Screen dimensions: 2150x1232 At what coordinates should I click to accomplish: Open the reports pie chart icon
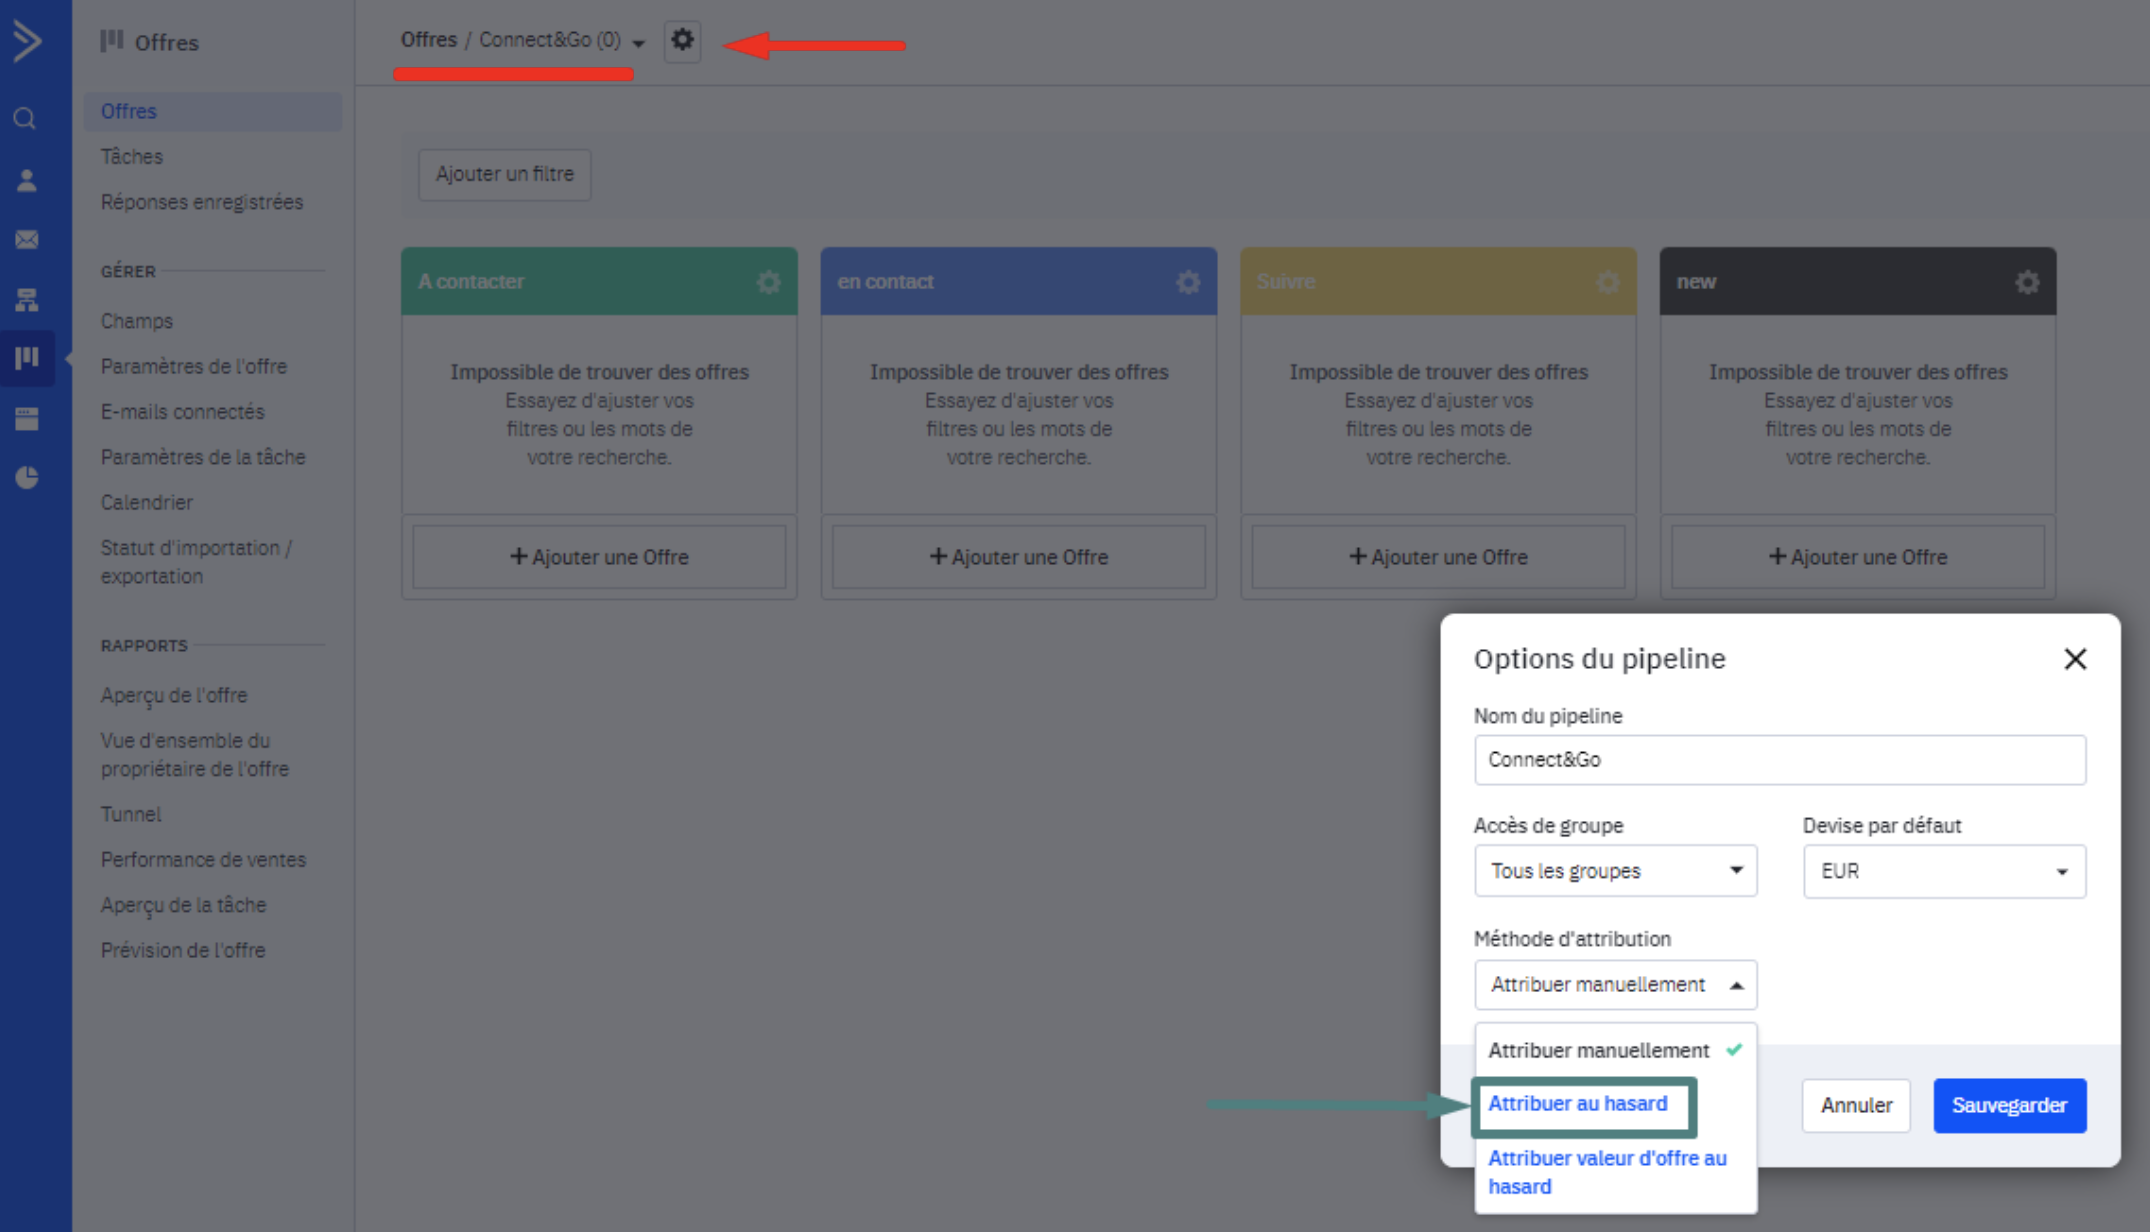[27, 478]
